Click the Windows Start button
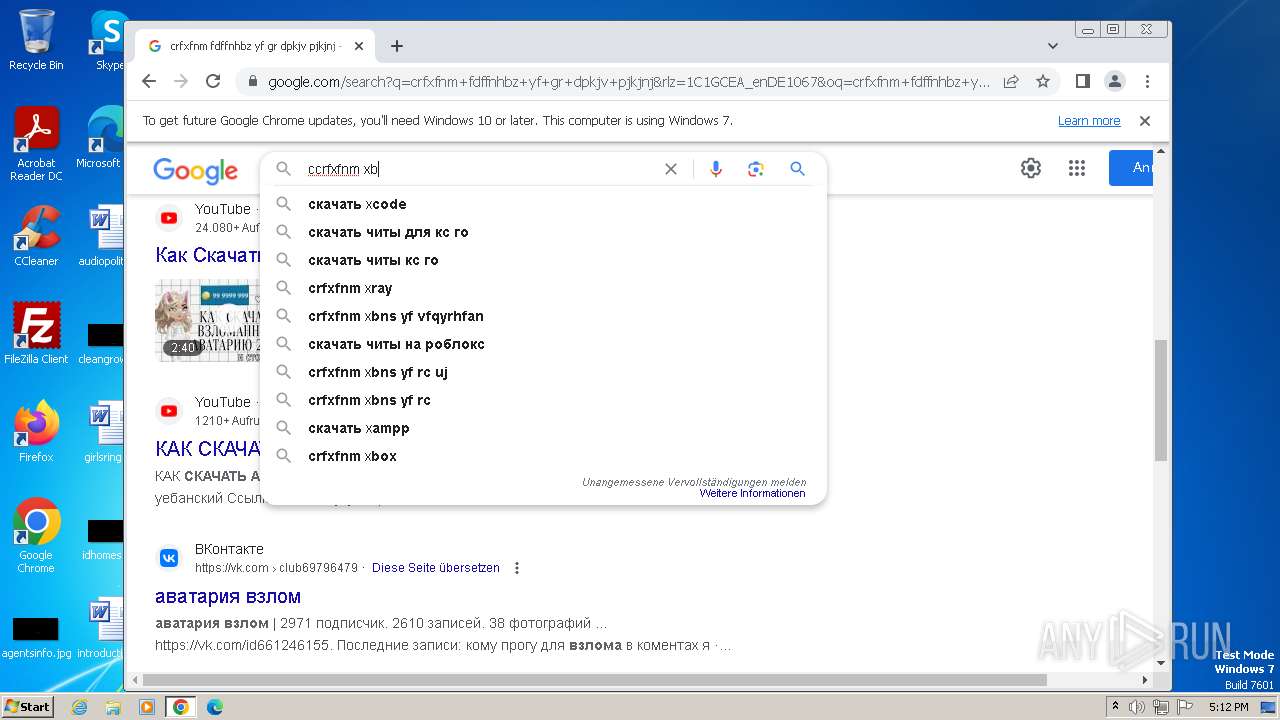 pyautogui.click(x=27, y=706)
